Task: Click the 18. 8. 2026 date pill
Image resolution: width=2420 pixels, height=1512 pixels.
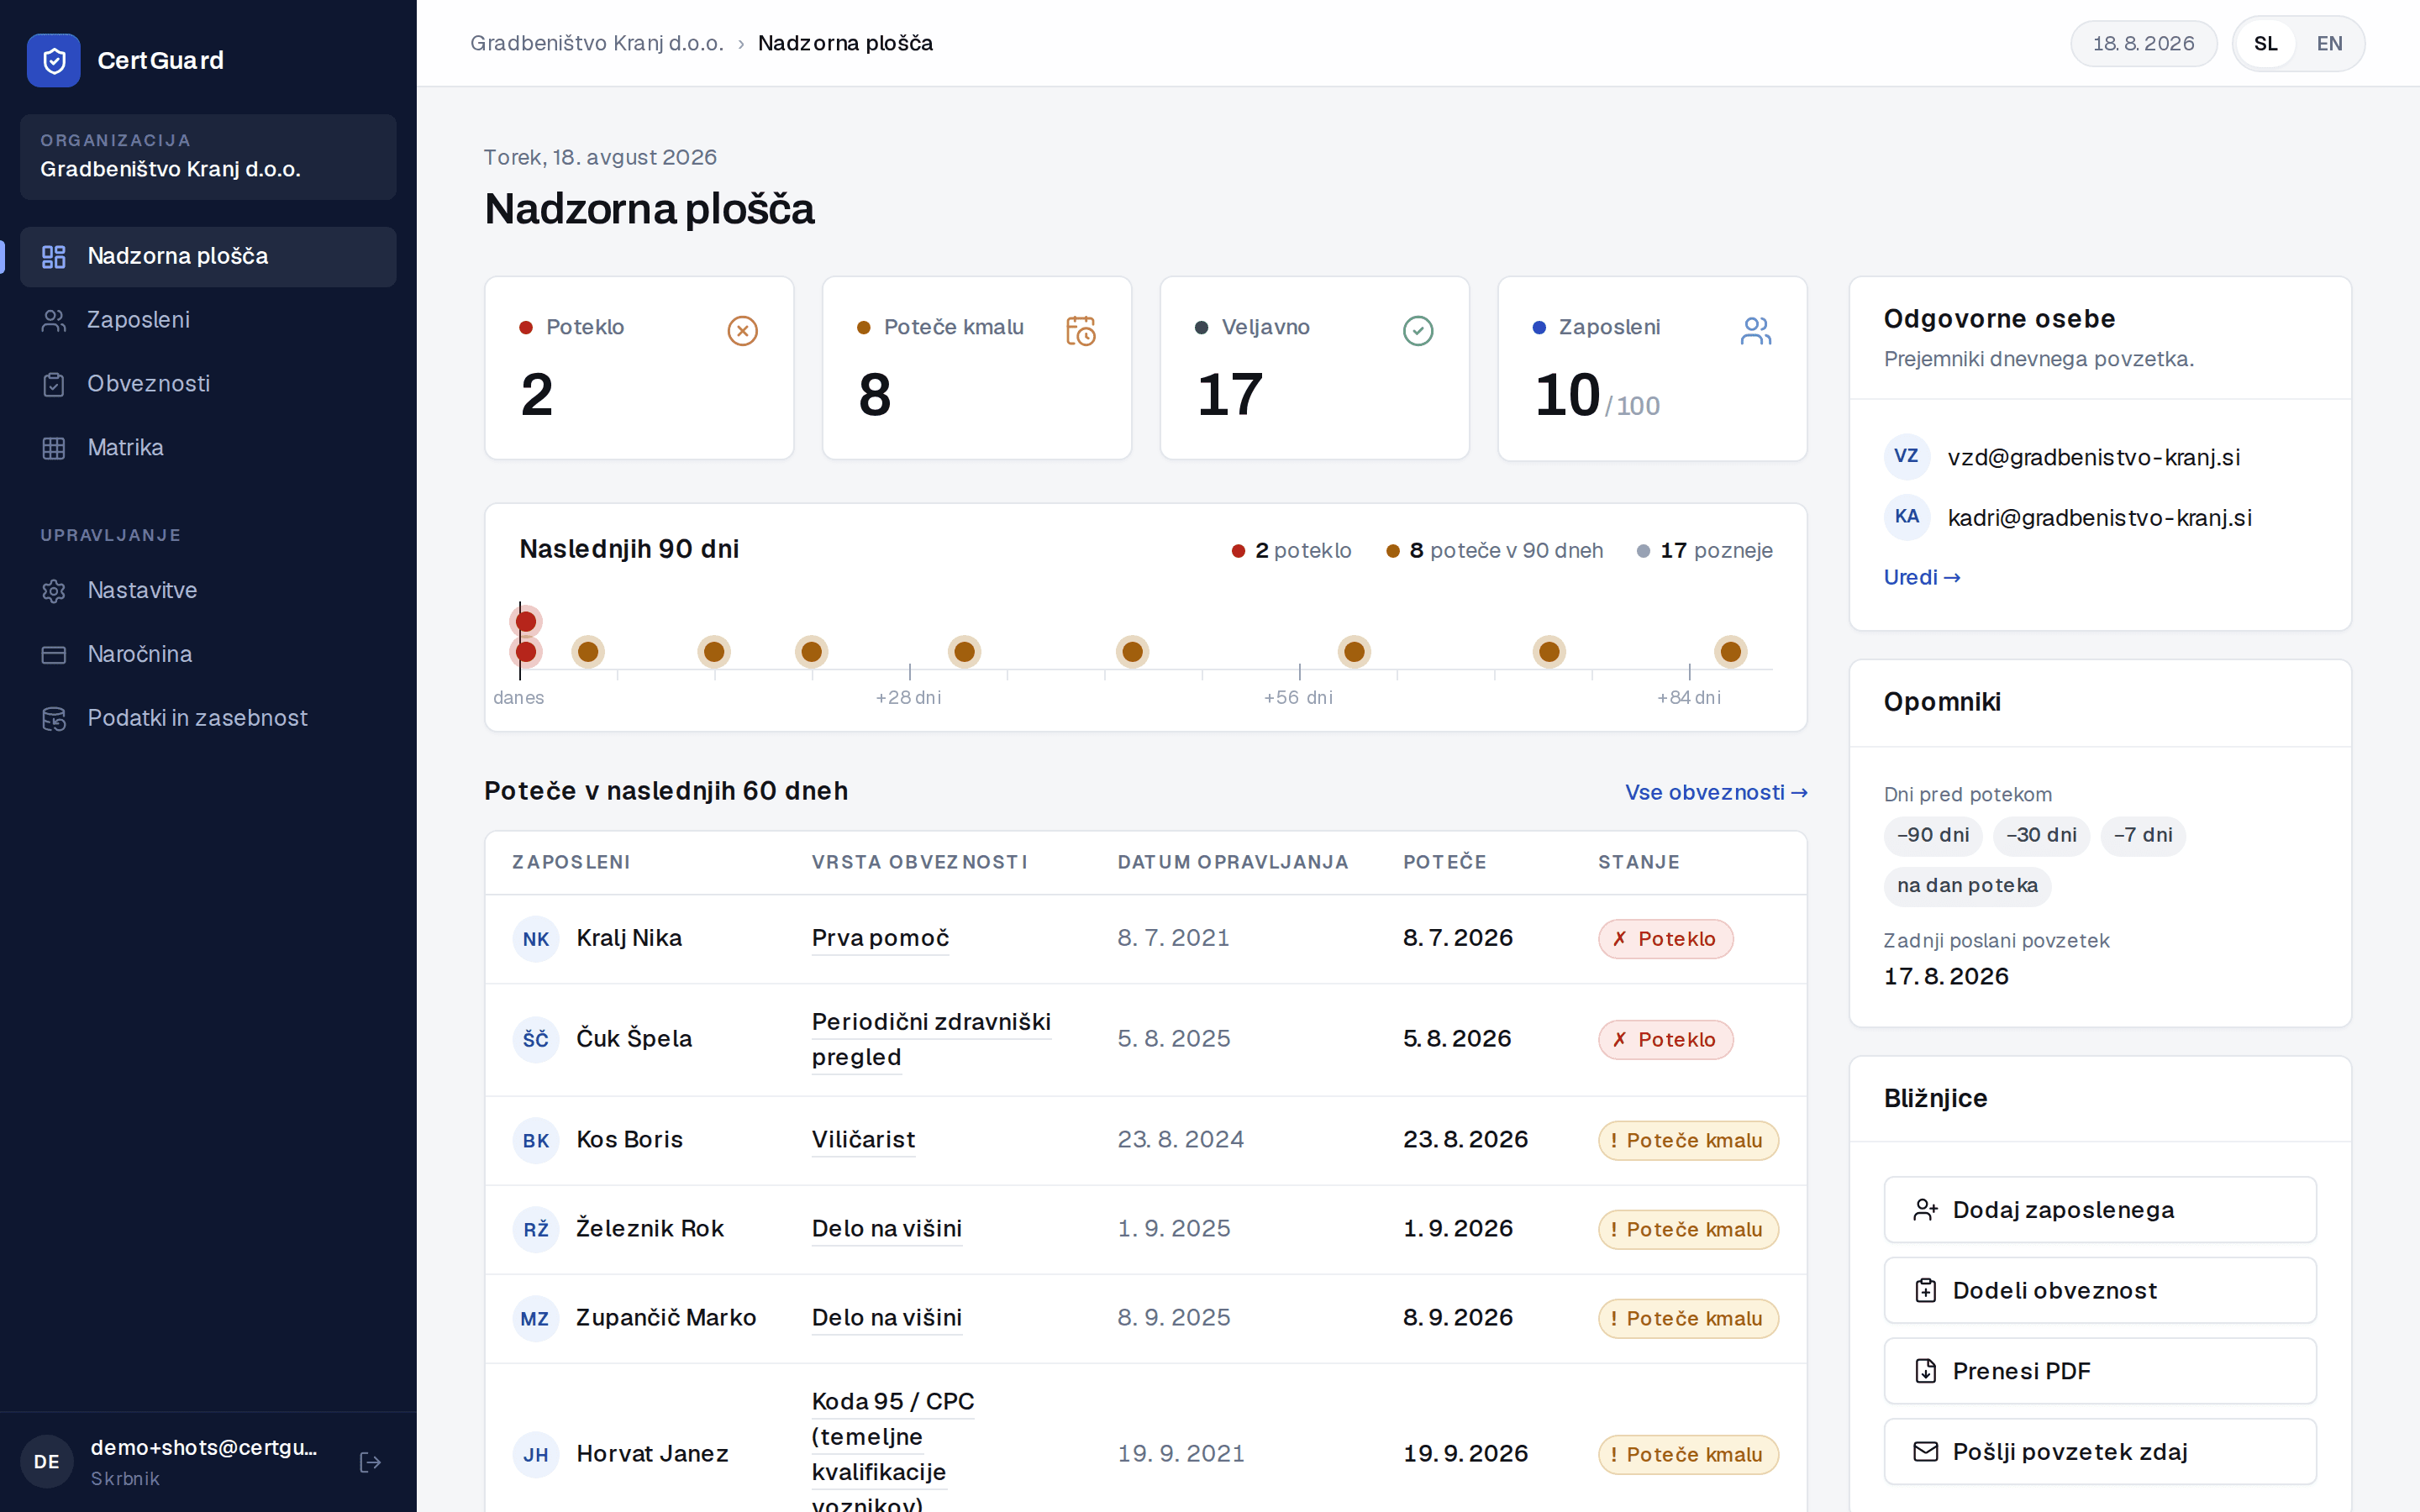Action: (2143, 44)
